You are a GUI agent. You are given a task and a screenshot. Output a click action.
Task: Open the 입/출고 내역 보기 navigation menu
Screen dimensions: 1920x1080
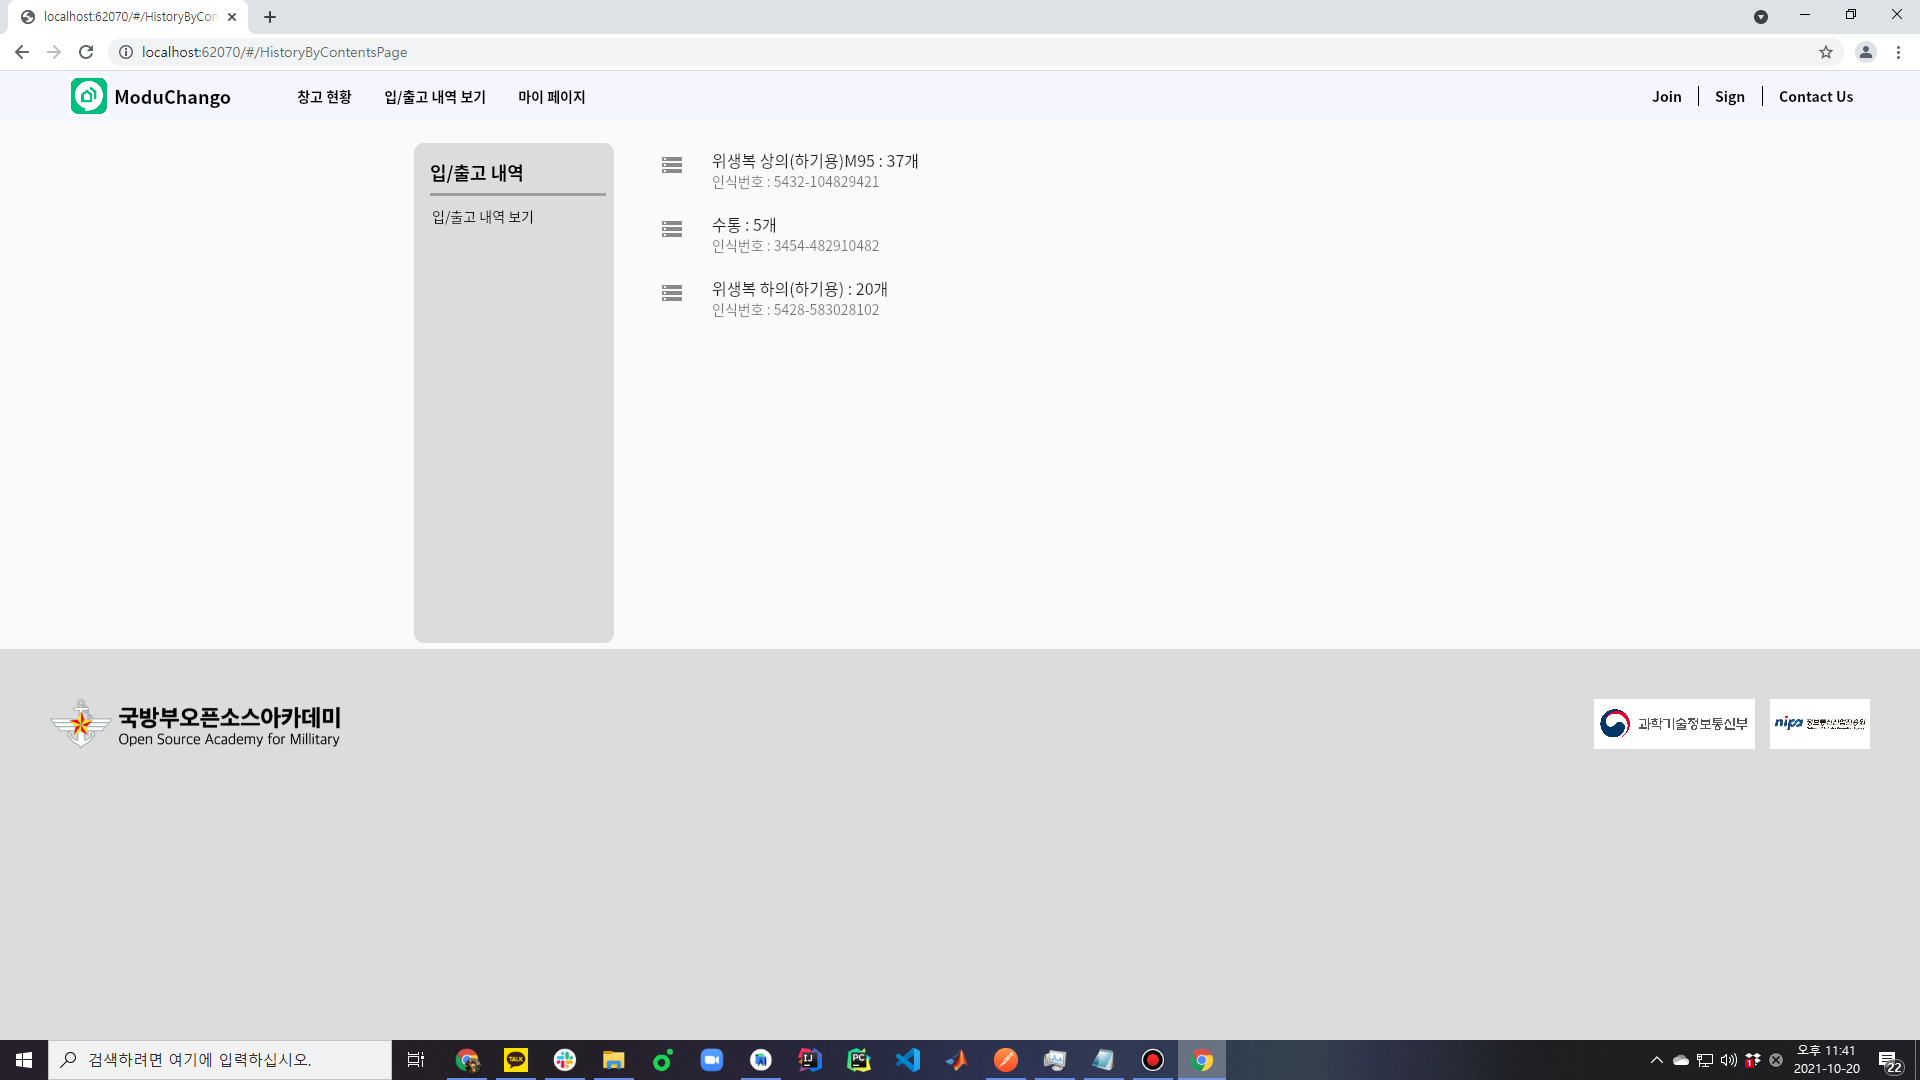[x=435, y=97]
